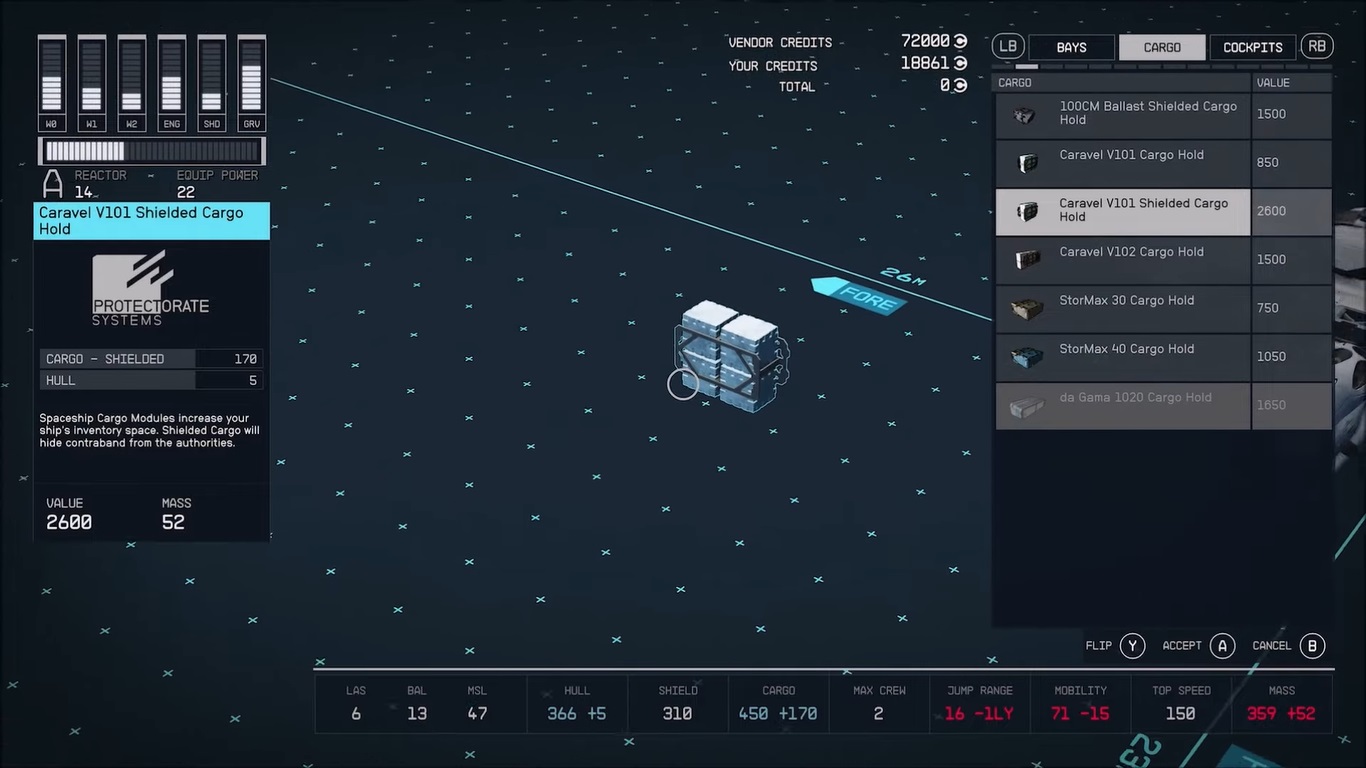Click the reactor power usage meter

click(x=152, y=151)
